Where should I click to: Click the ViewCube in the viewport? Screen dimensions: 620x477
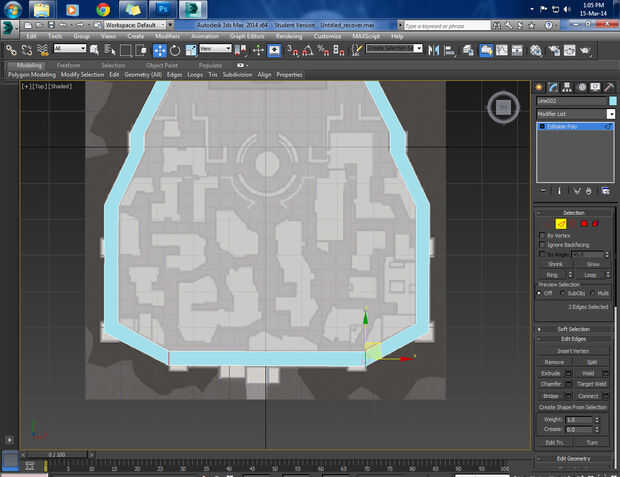coord(503,107)
